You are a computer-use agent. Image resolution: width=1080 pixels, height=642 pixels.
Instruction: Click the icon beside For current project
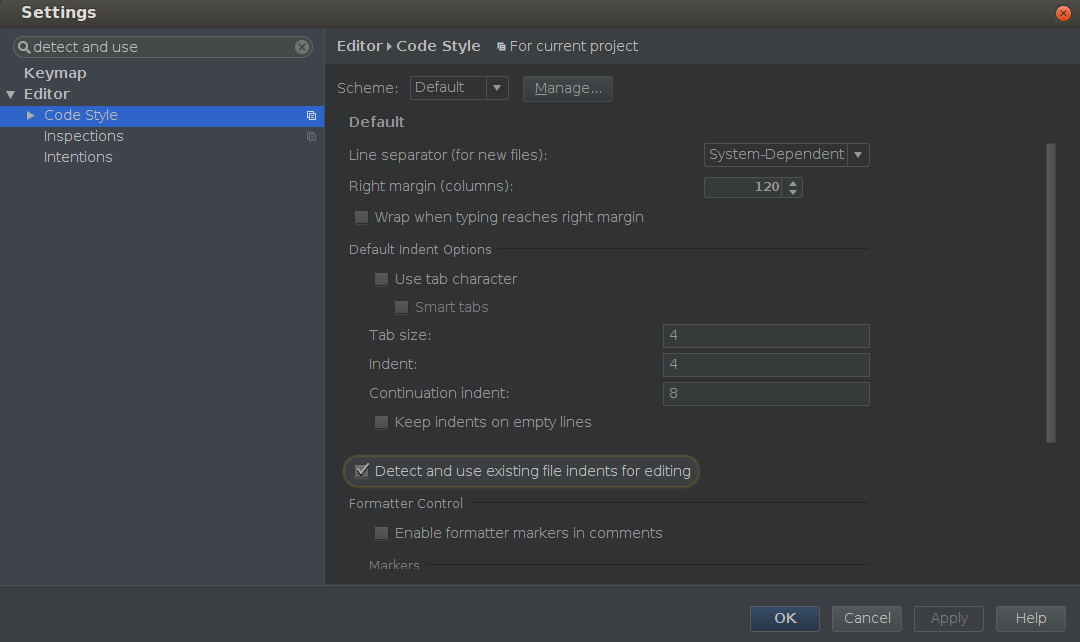(501, 47)
